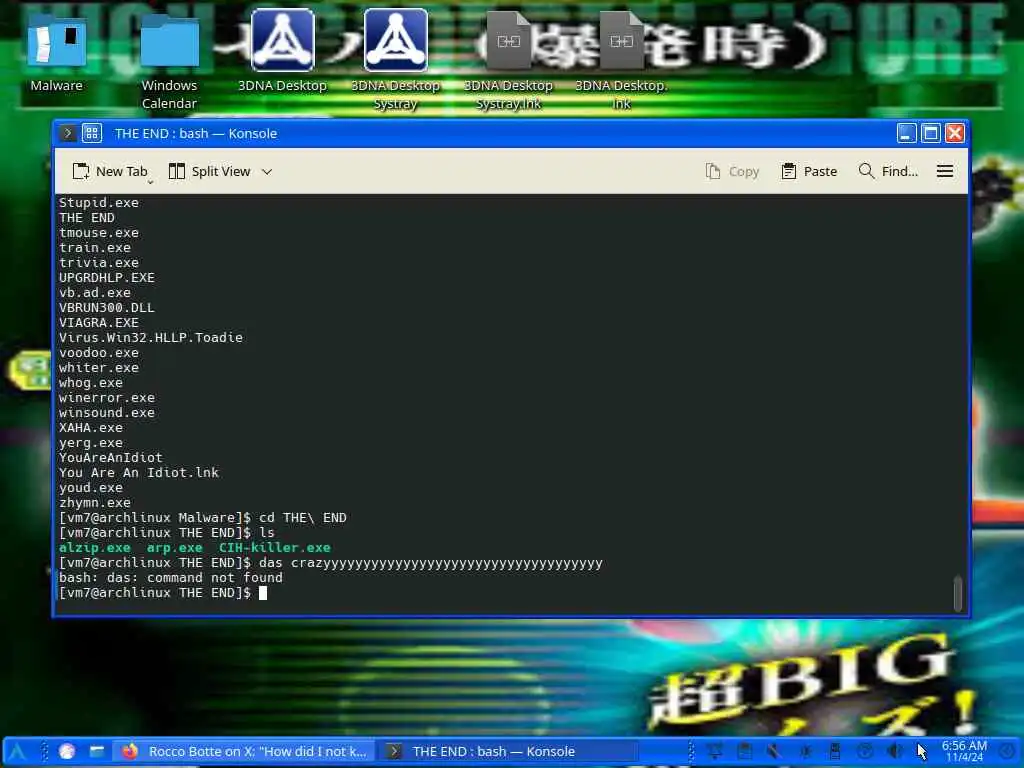Click 'bash: das: command not found' line
The width and height of the screenshot is (1024, 768).
tap(170, 578)
